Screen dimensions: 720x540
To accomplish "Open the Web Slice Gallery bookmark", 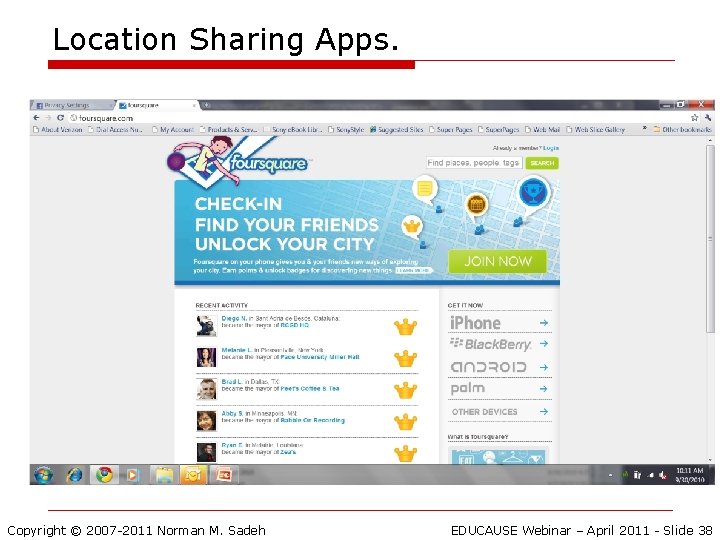I will [596, 129].
